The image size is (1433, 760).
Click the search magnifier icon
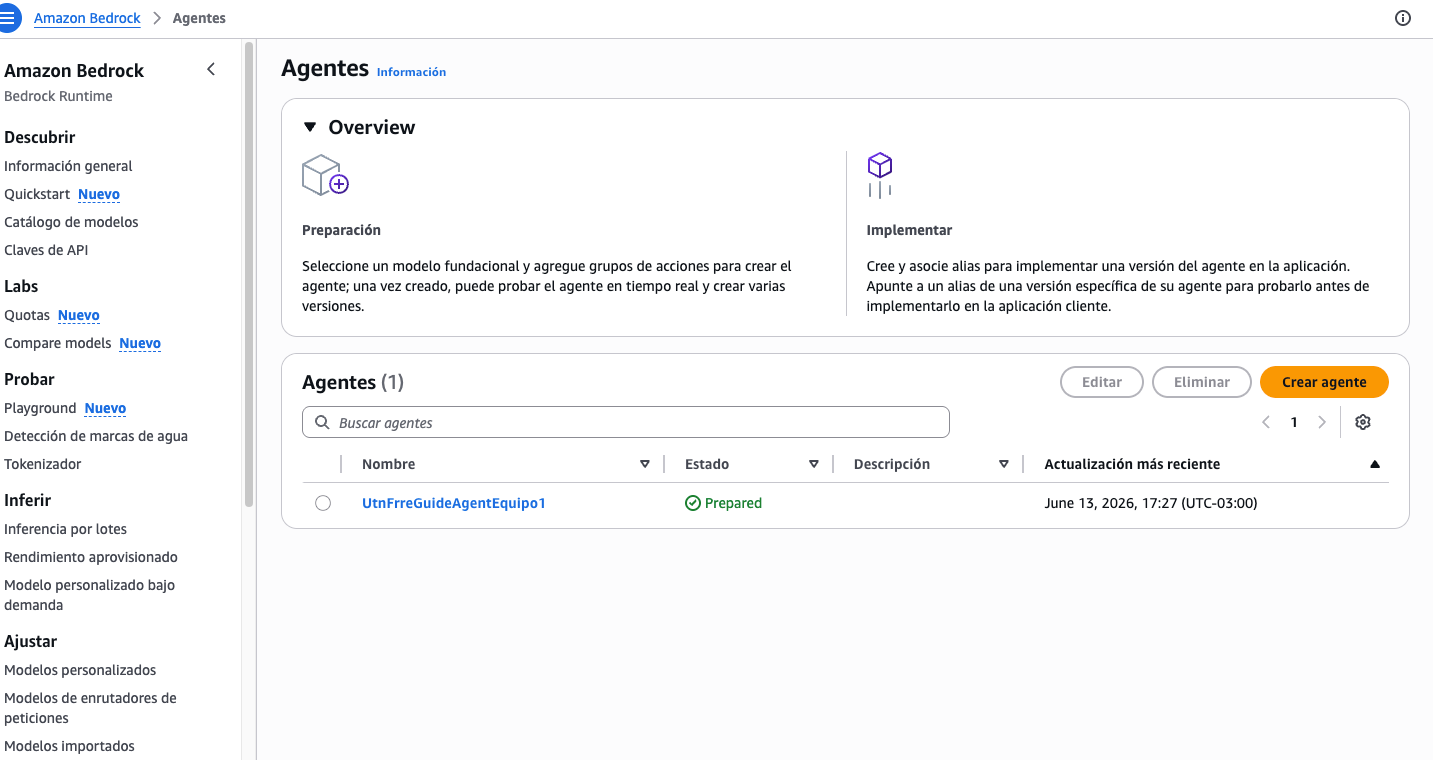point(322,422)
